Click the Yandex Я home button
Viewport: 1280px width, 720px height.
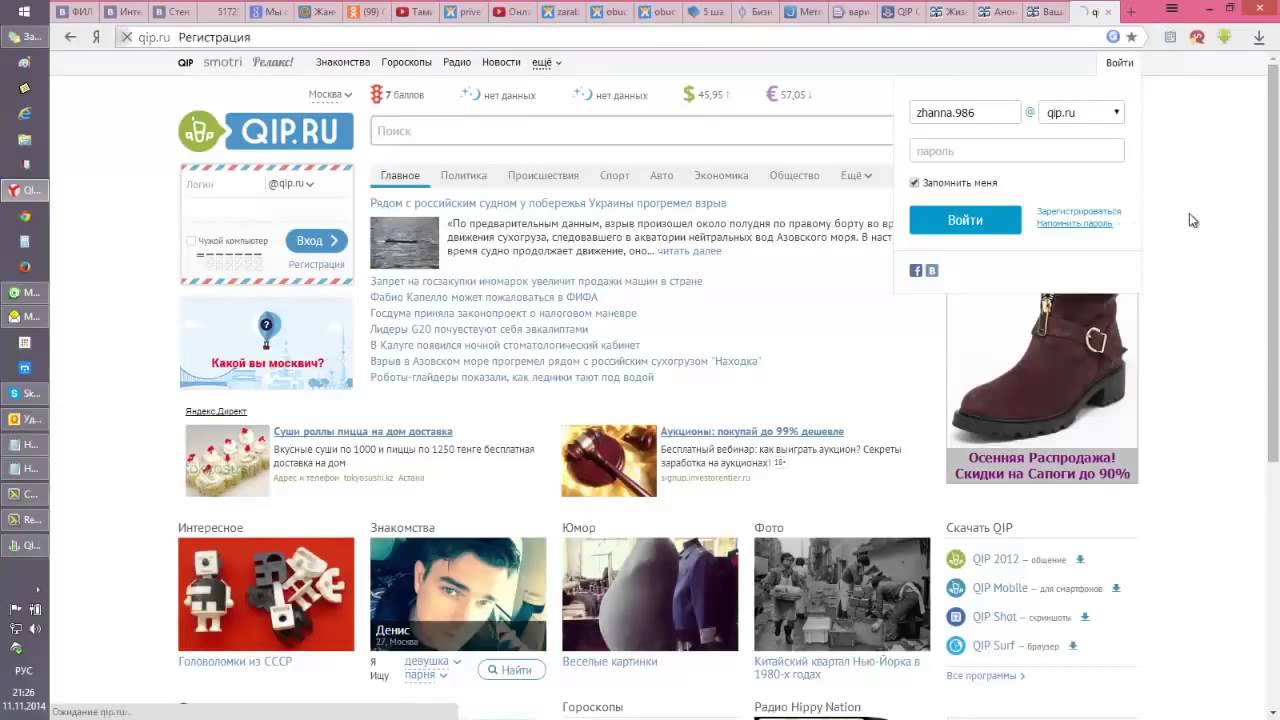point(96,37)
